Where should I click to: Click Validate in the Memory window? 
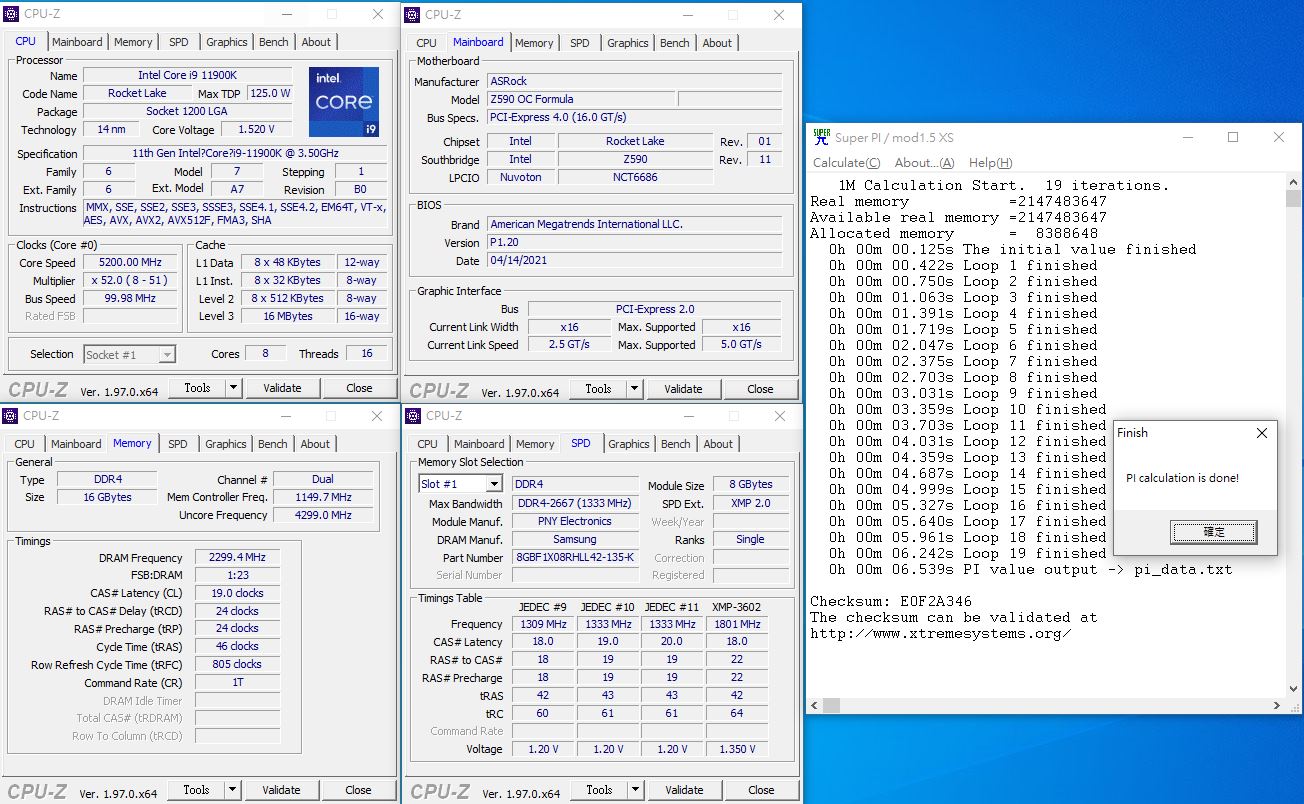pyautogui.click(x=281, y=790)
